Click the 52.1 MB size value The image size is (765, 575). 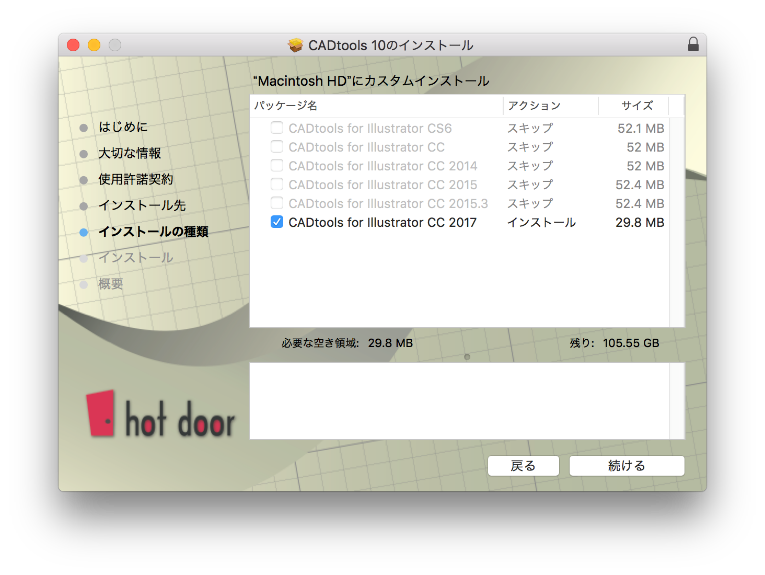point(641,128)
